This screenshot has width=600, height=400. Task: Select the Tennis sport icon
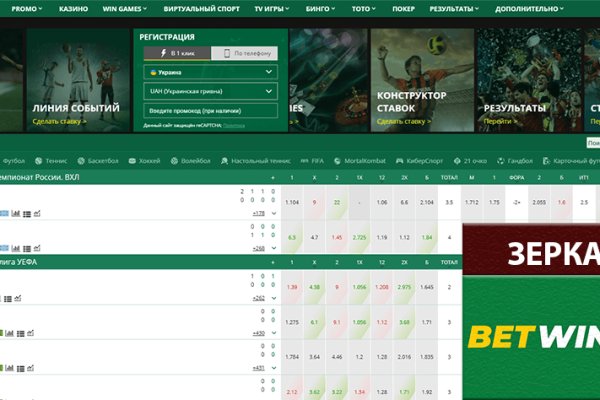click(x=39, y=160)
